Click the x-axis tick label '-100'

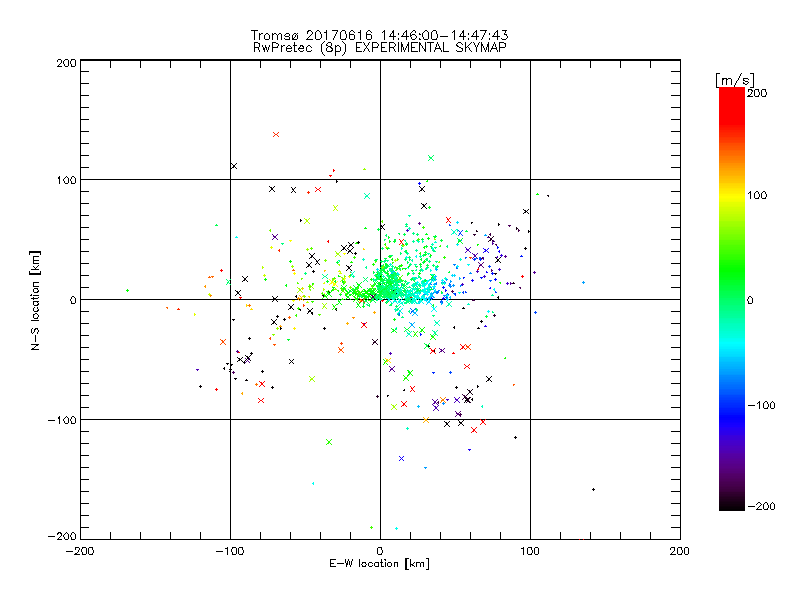pos(230,551)
